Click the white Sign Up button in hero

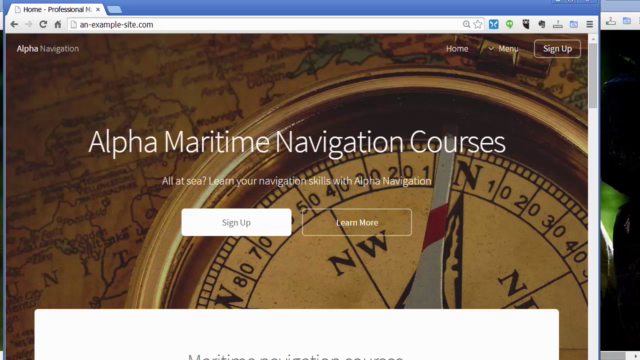click(236, 222)
